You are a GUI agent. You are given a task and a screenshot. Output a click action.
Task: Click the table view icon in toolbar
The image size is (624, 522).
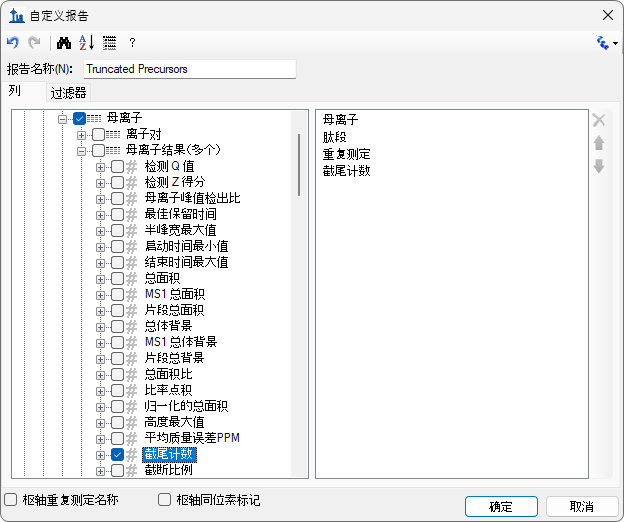(109, 43)
